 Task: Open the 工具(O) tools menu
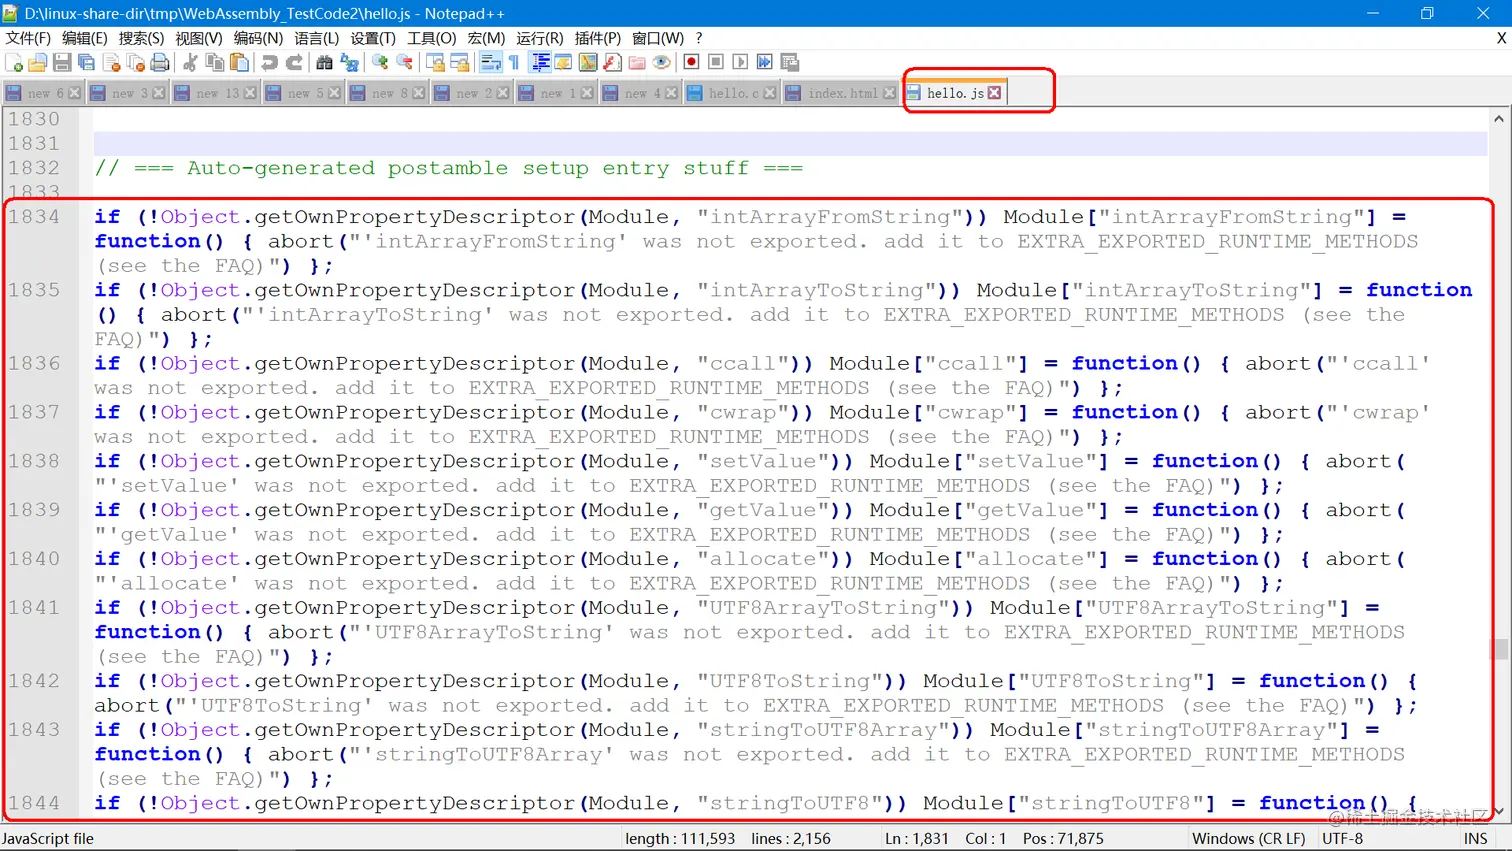pos(432,38)
